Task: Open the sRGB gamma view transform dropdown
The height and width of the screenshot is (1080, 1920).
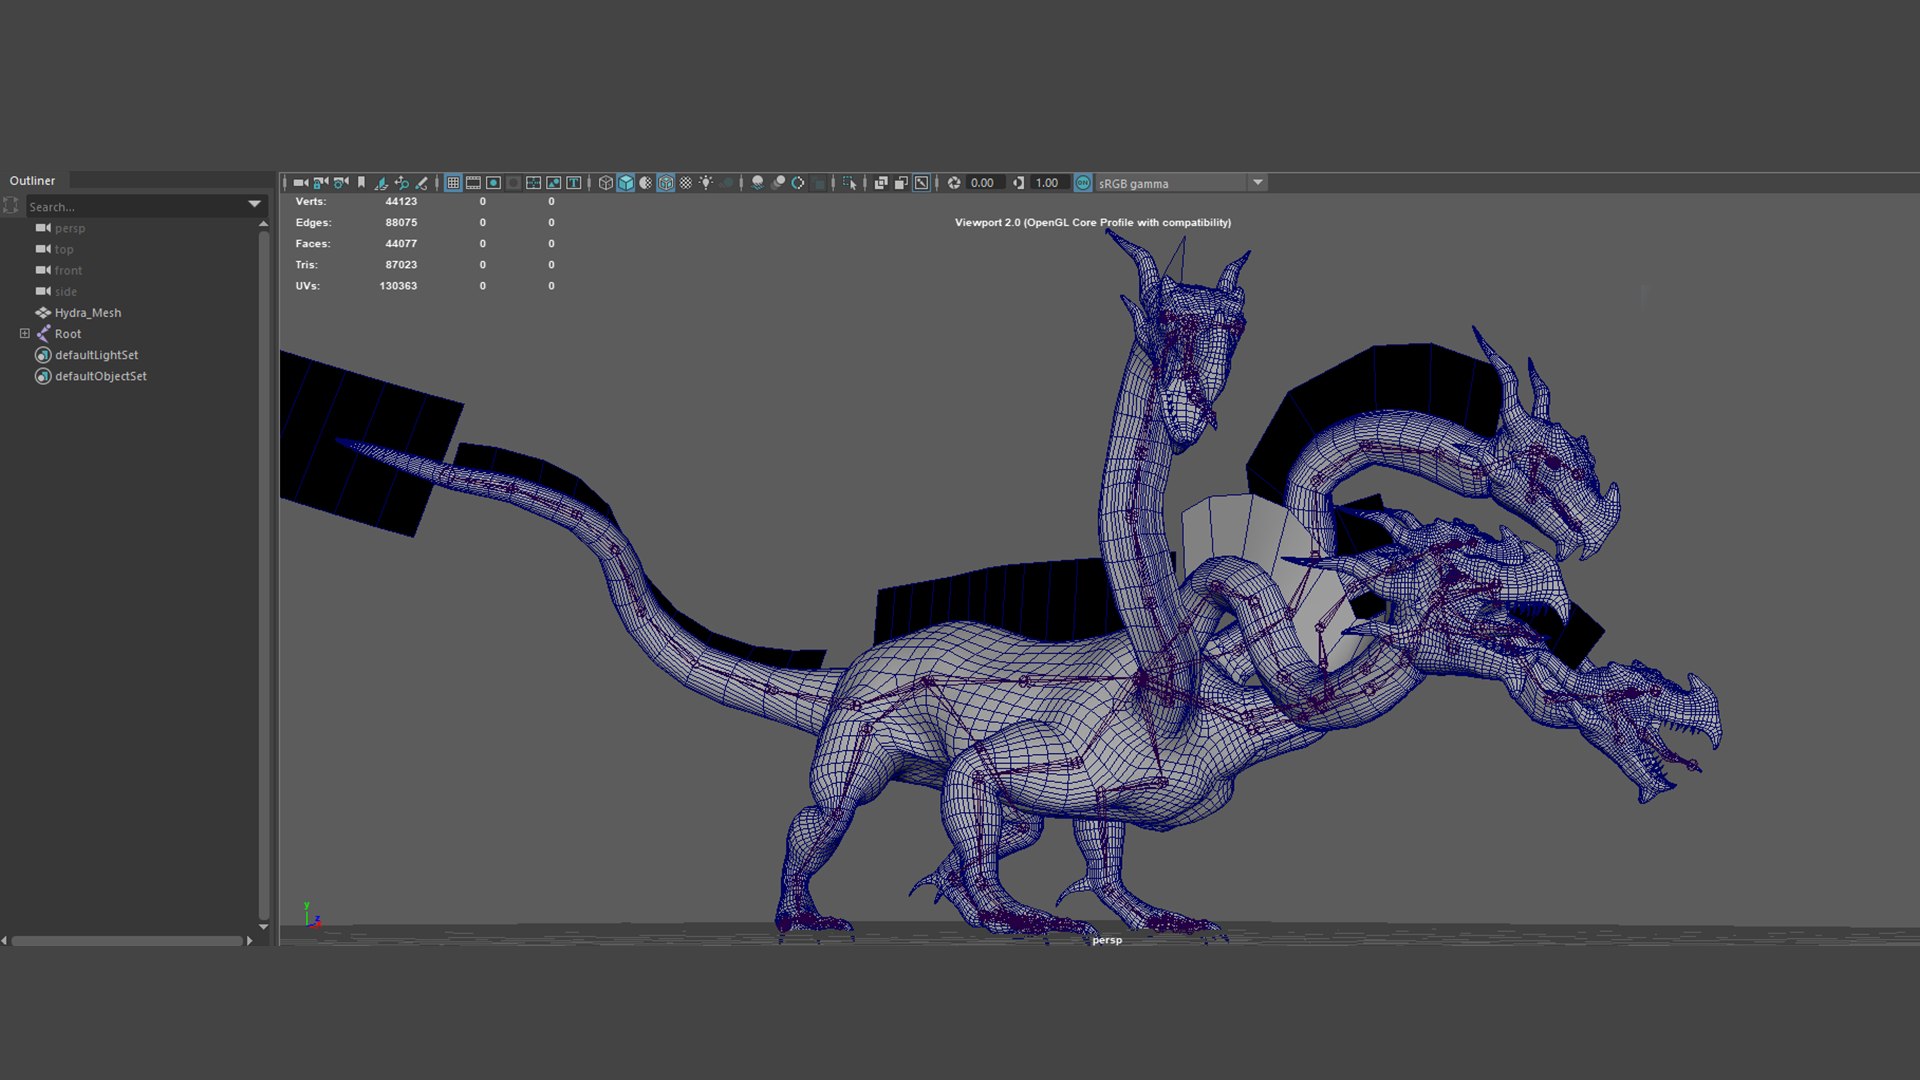Action: 1181,183
